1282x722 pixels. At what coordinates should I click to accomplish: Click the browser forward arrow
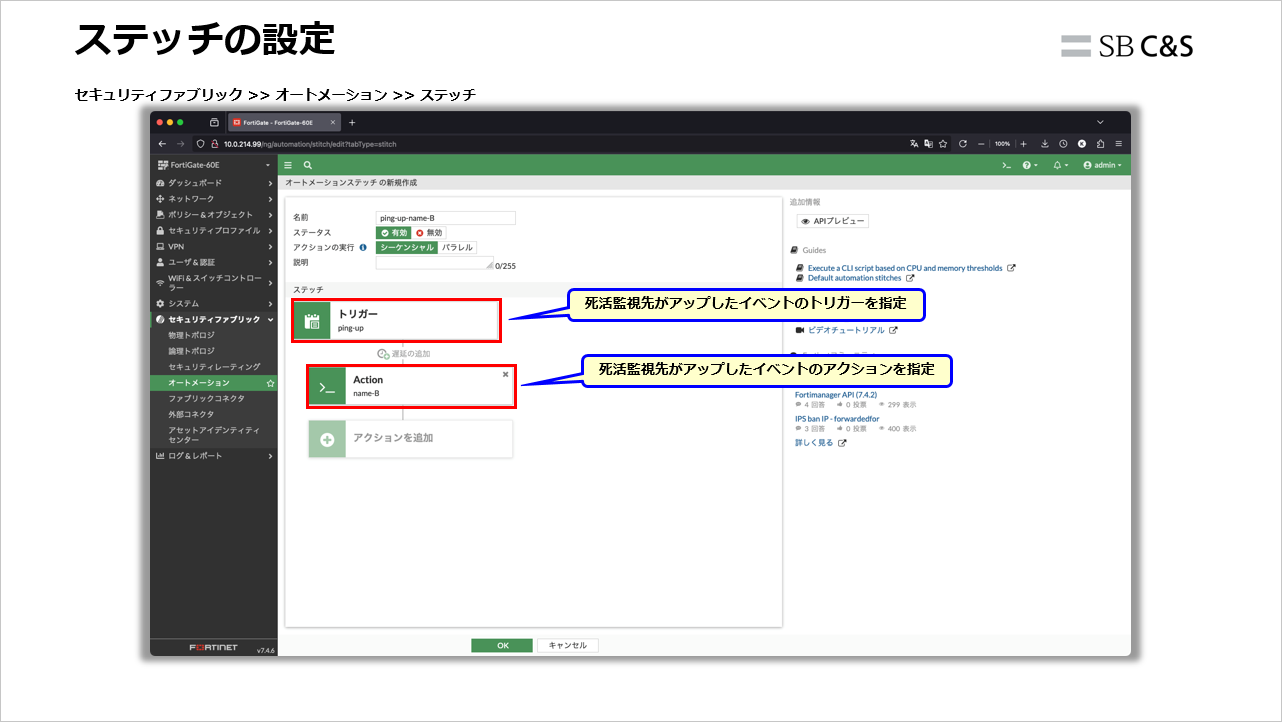pos(183,144)
